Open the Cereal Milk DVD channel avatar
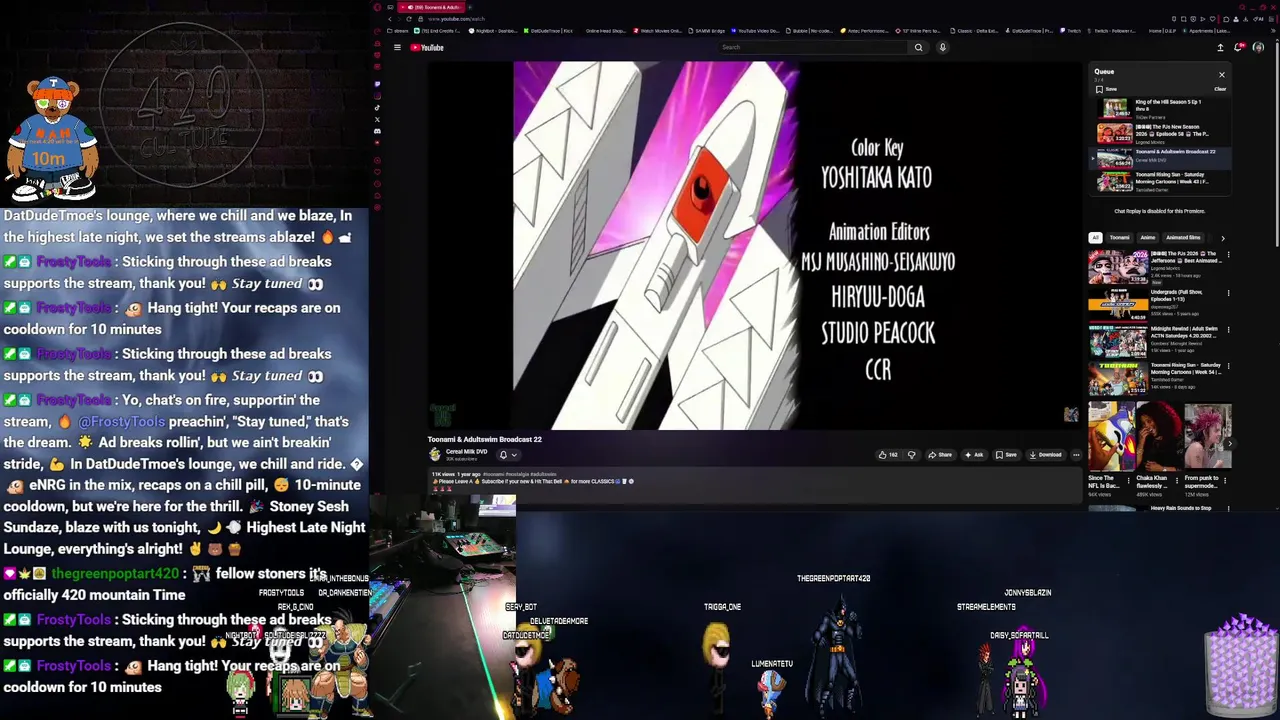This screenshot has height=720, width=1280. click(x=435, y=454)
